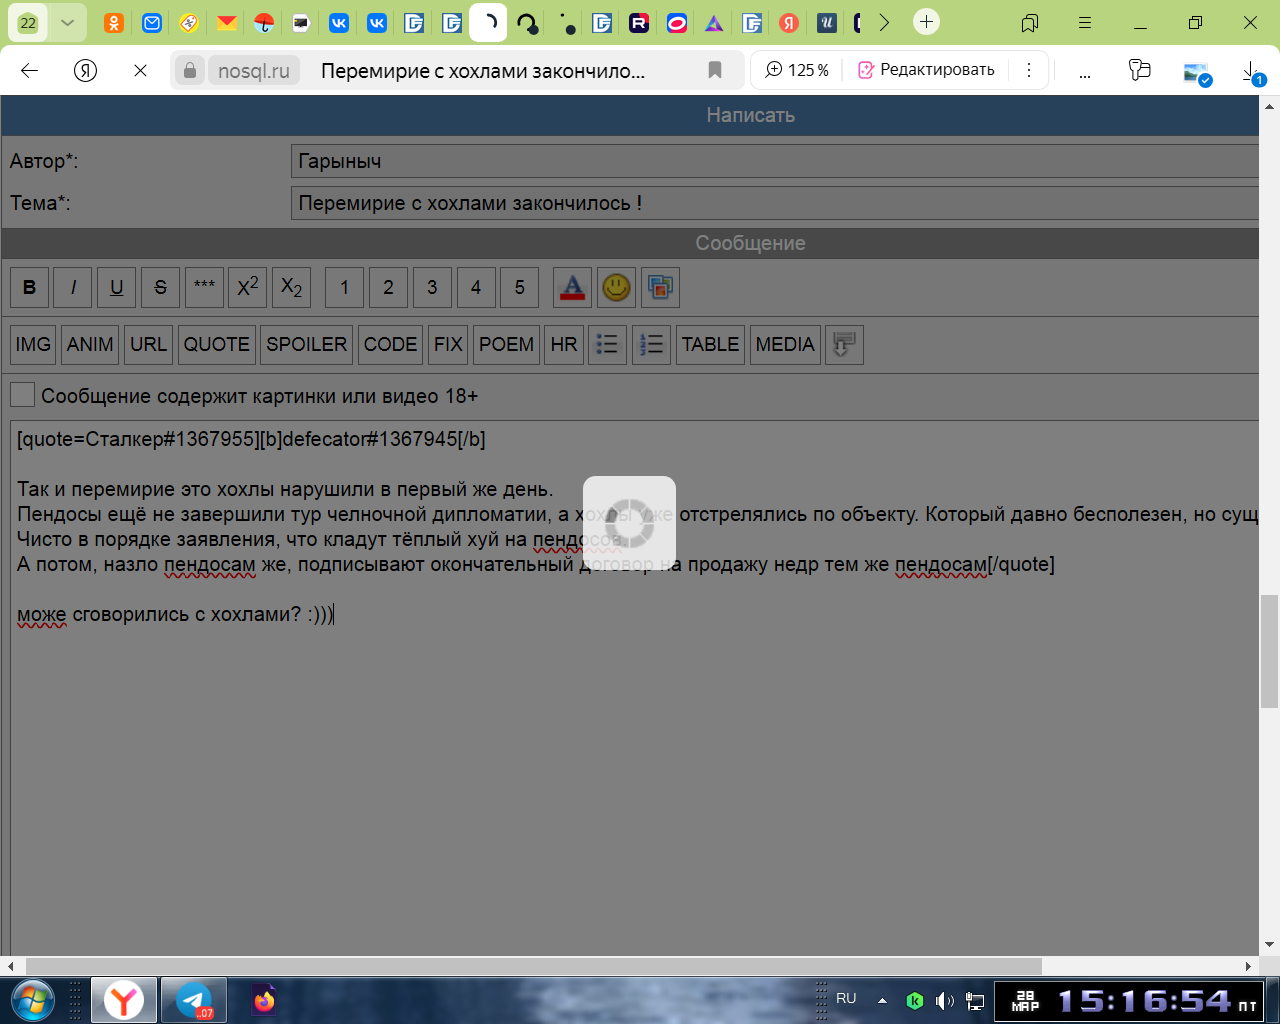This screenshot has width=1280, height=1024.
Task: Open the three-dot menu beside Редактировать
Action: coord(1028,70)
